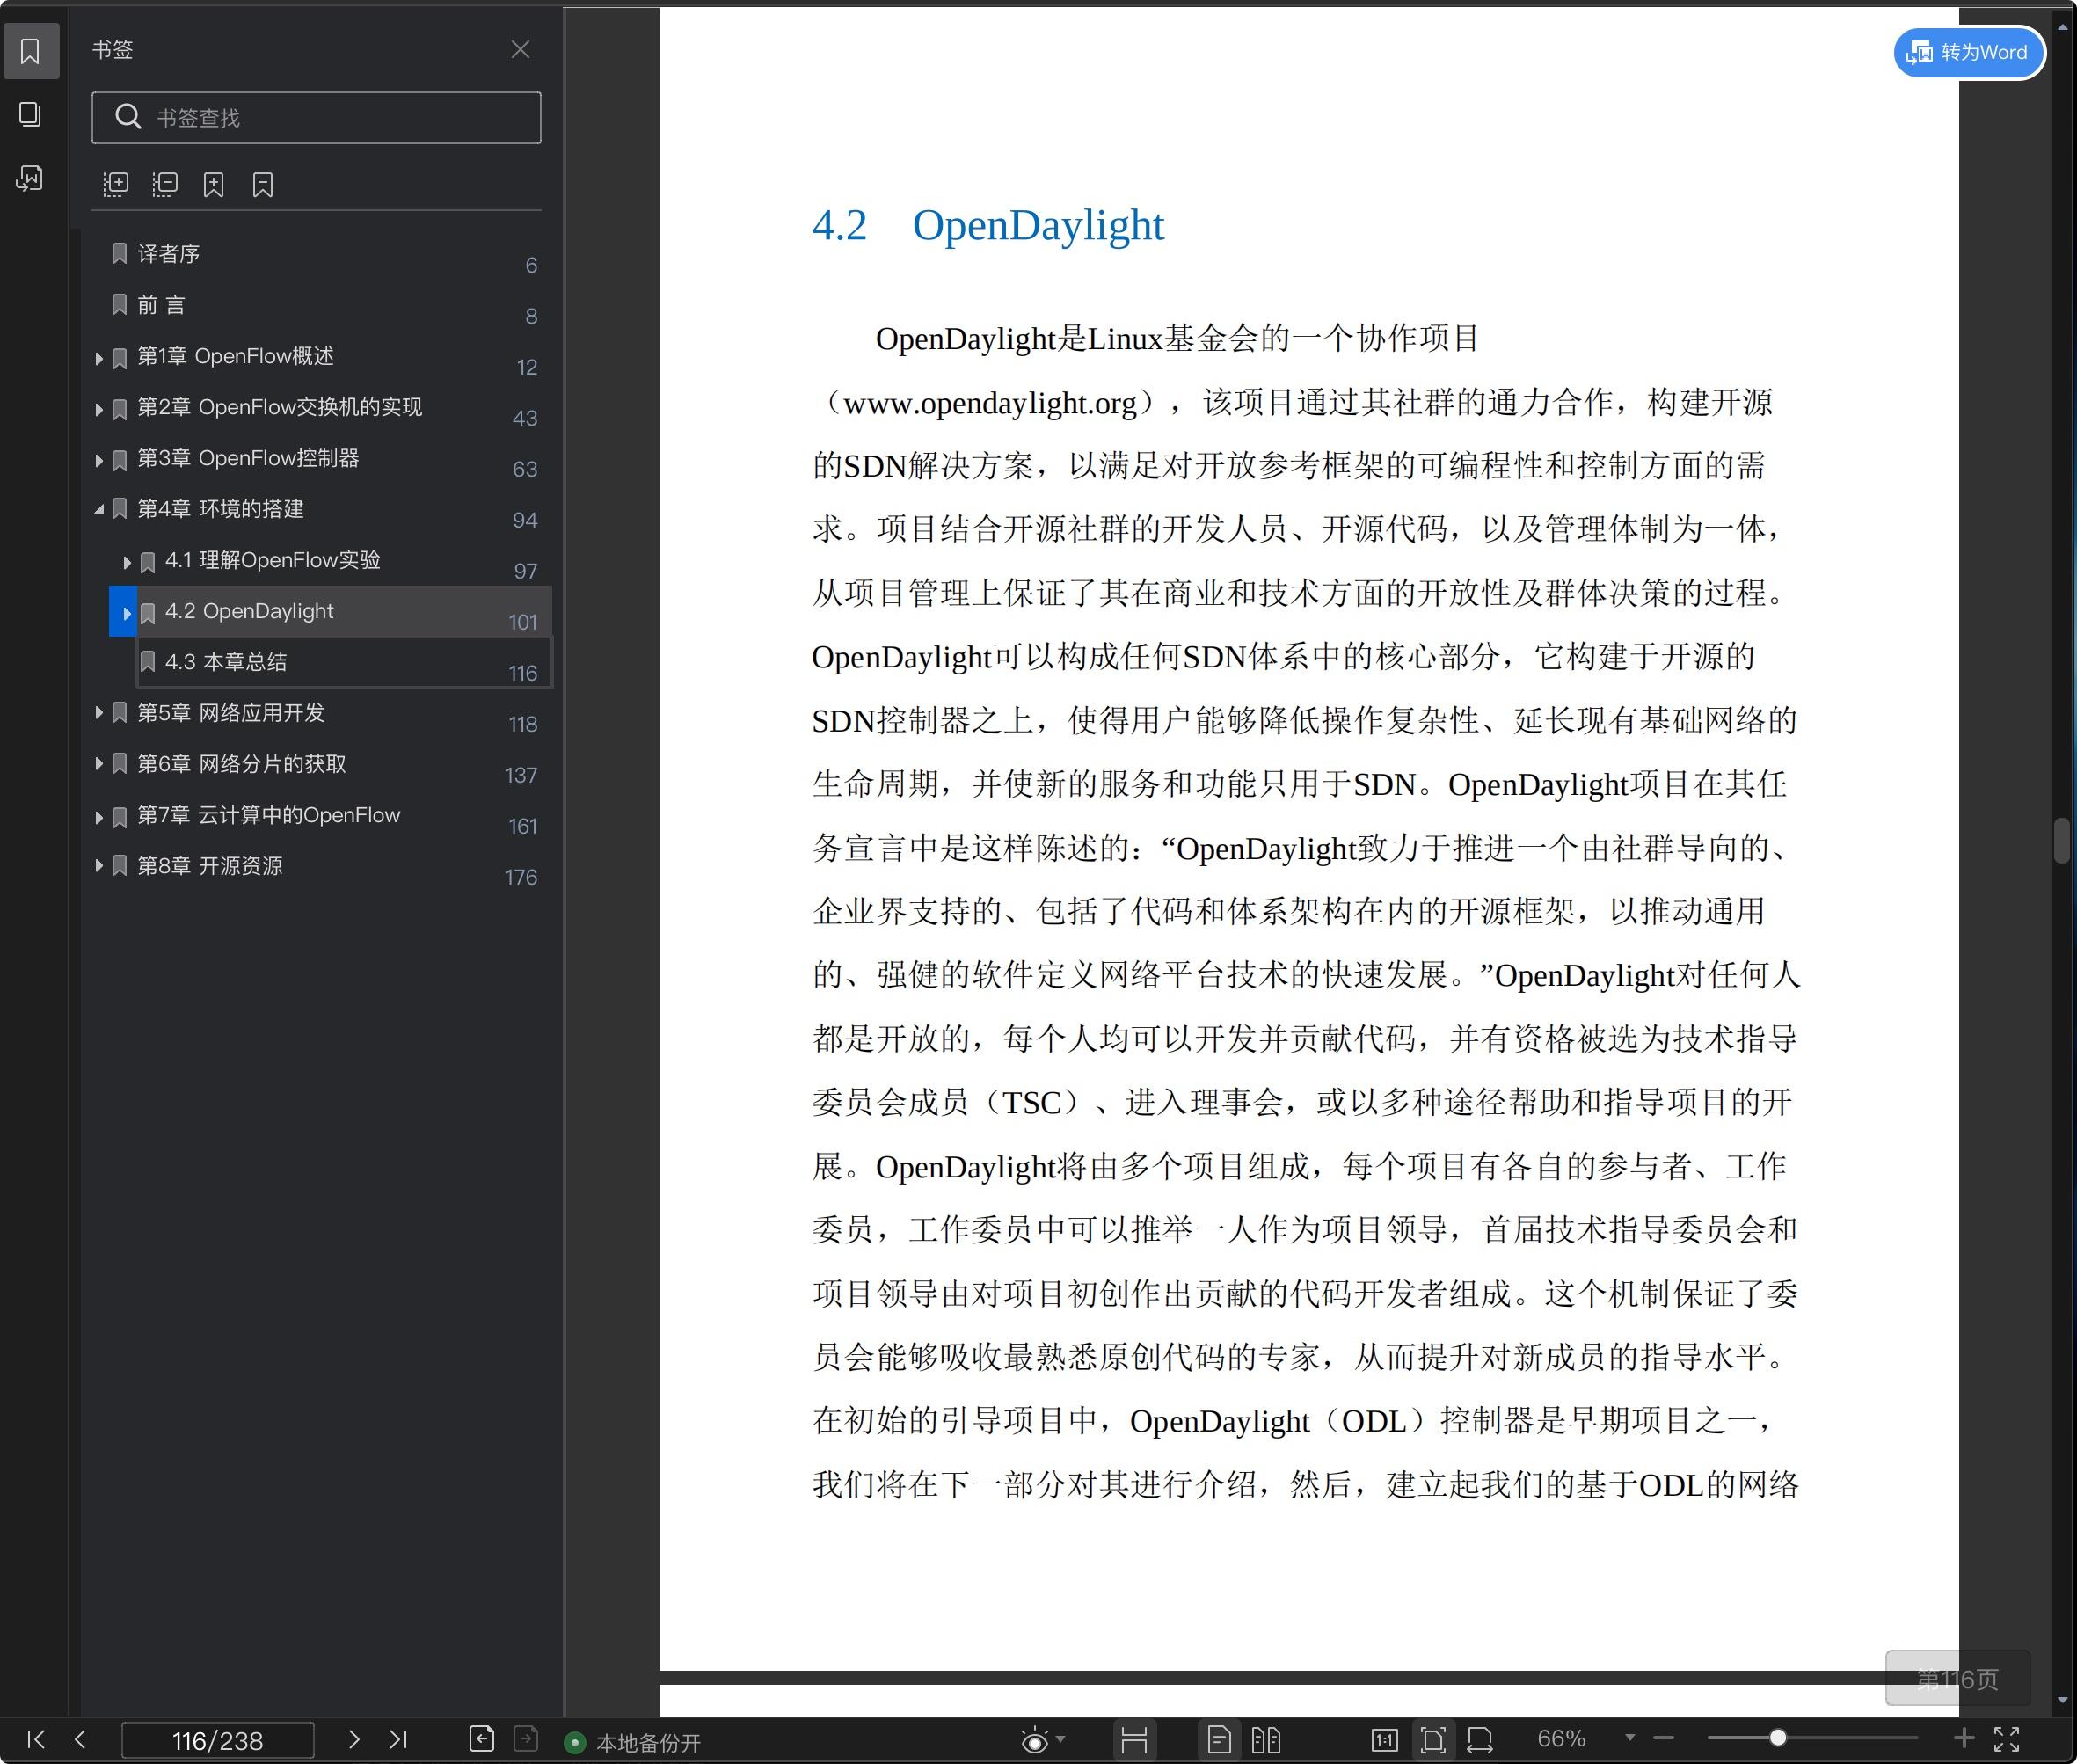Click the 转为Word convert button
The image size is (2077, 1764).
1968,52
